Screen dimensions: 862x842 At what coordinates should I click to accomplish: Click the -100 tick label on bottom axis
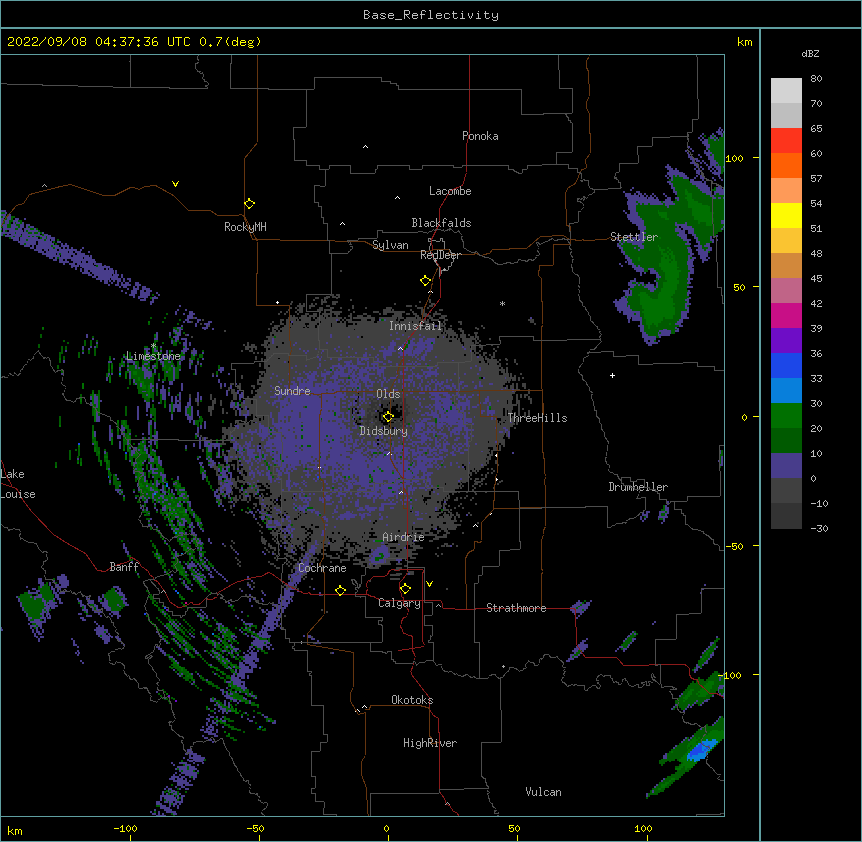(x=125, y=828)
